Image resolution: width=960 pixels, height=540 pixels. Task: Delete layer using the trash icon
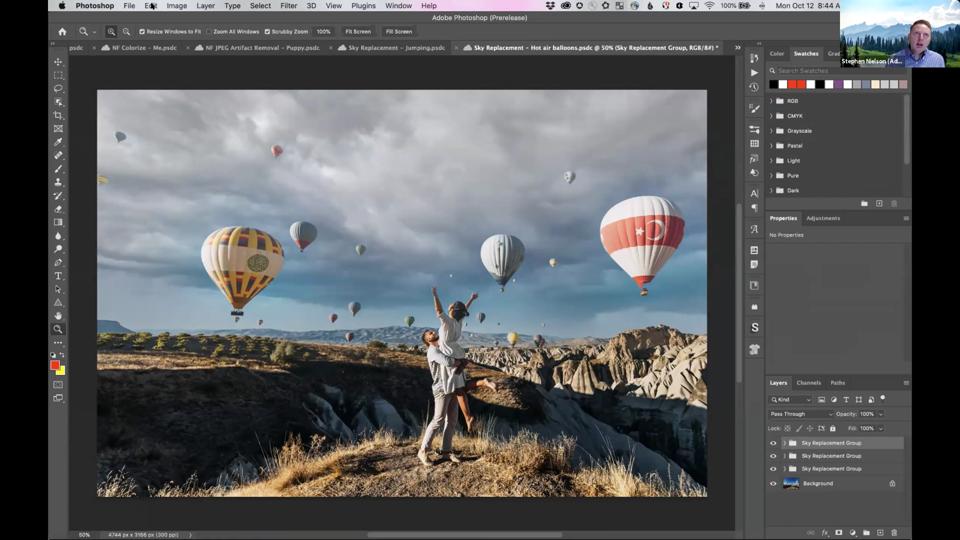coord(894,532)
